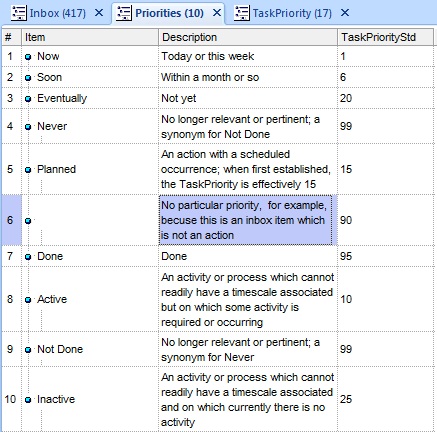Sort by the Item column header
437x432 pixels.
90,37
